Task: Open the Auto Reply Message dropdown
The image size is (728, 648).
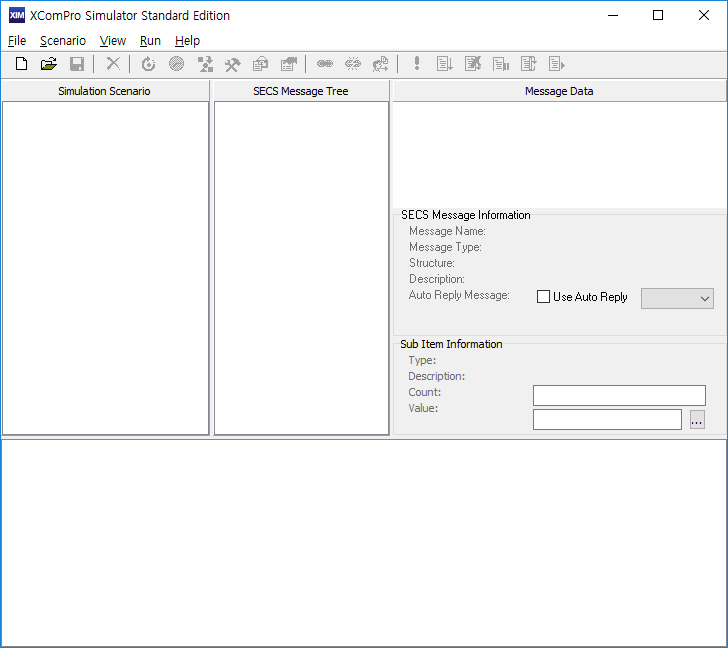Action: (x=677, y=298)
